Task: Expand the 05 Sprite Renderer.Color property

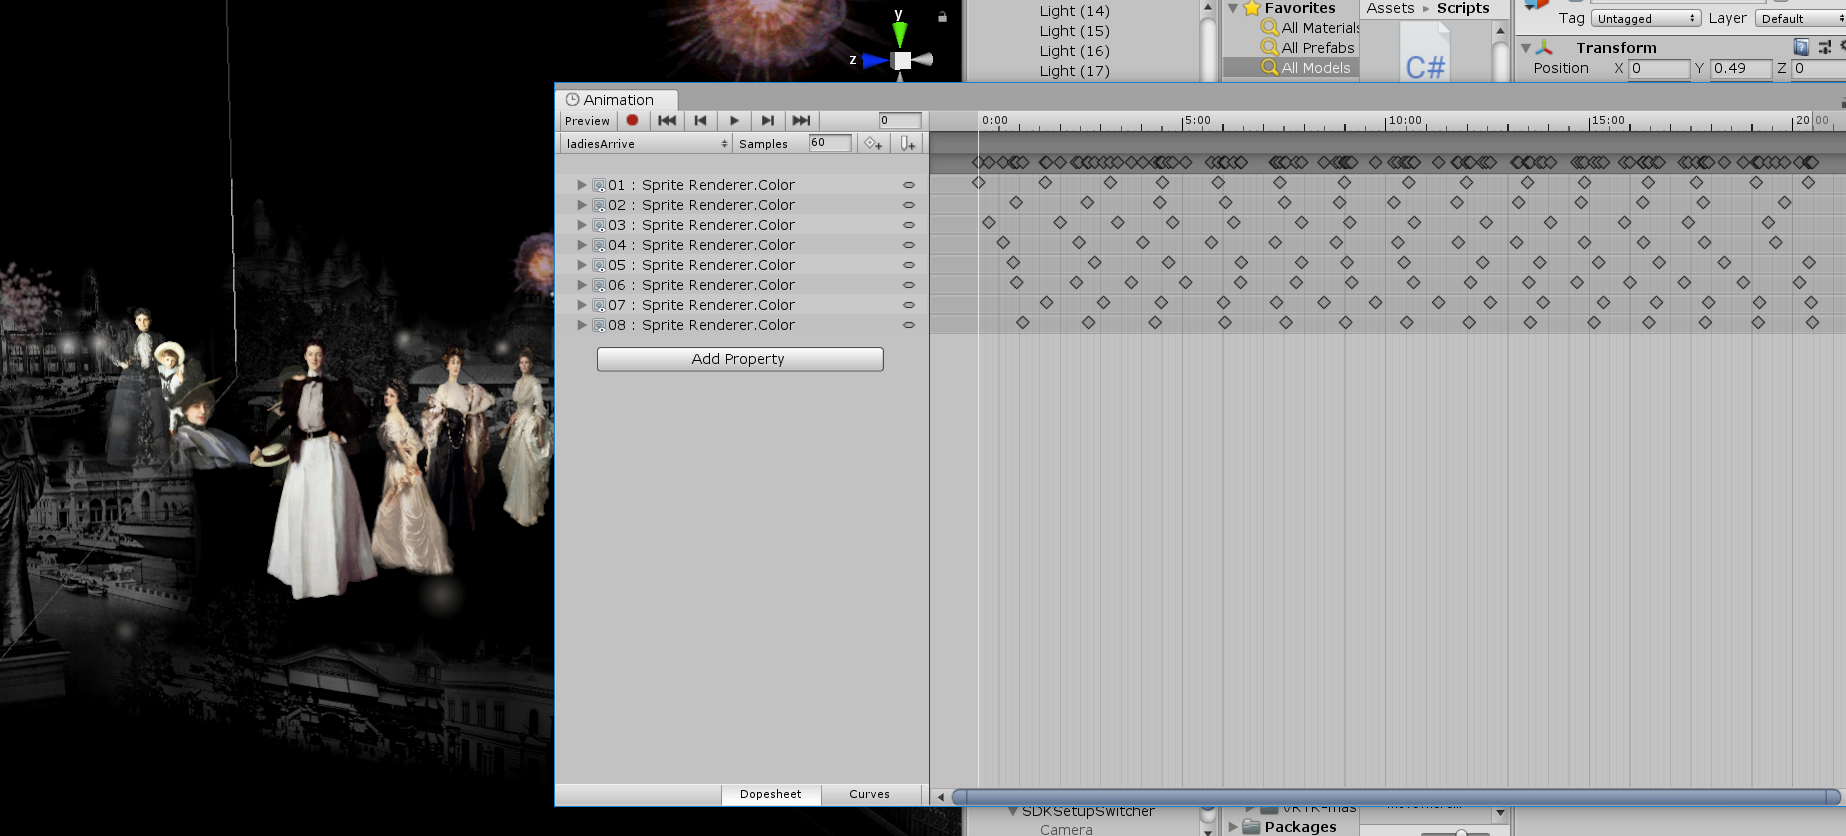Action: 581,265
